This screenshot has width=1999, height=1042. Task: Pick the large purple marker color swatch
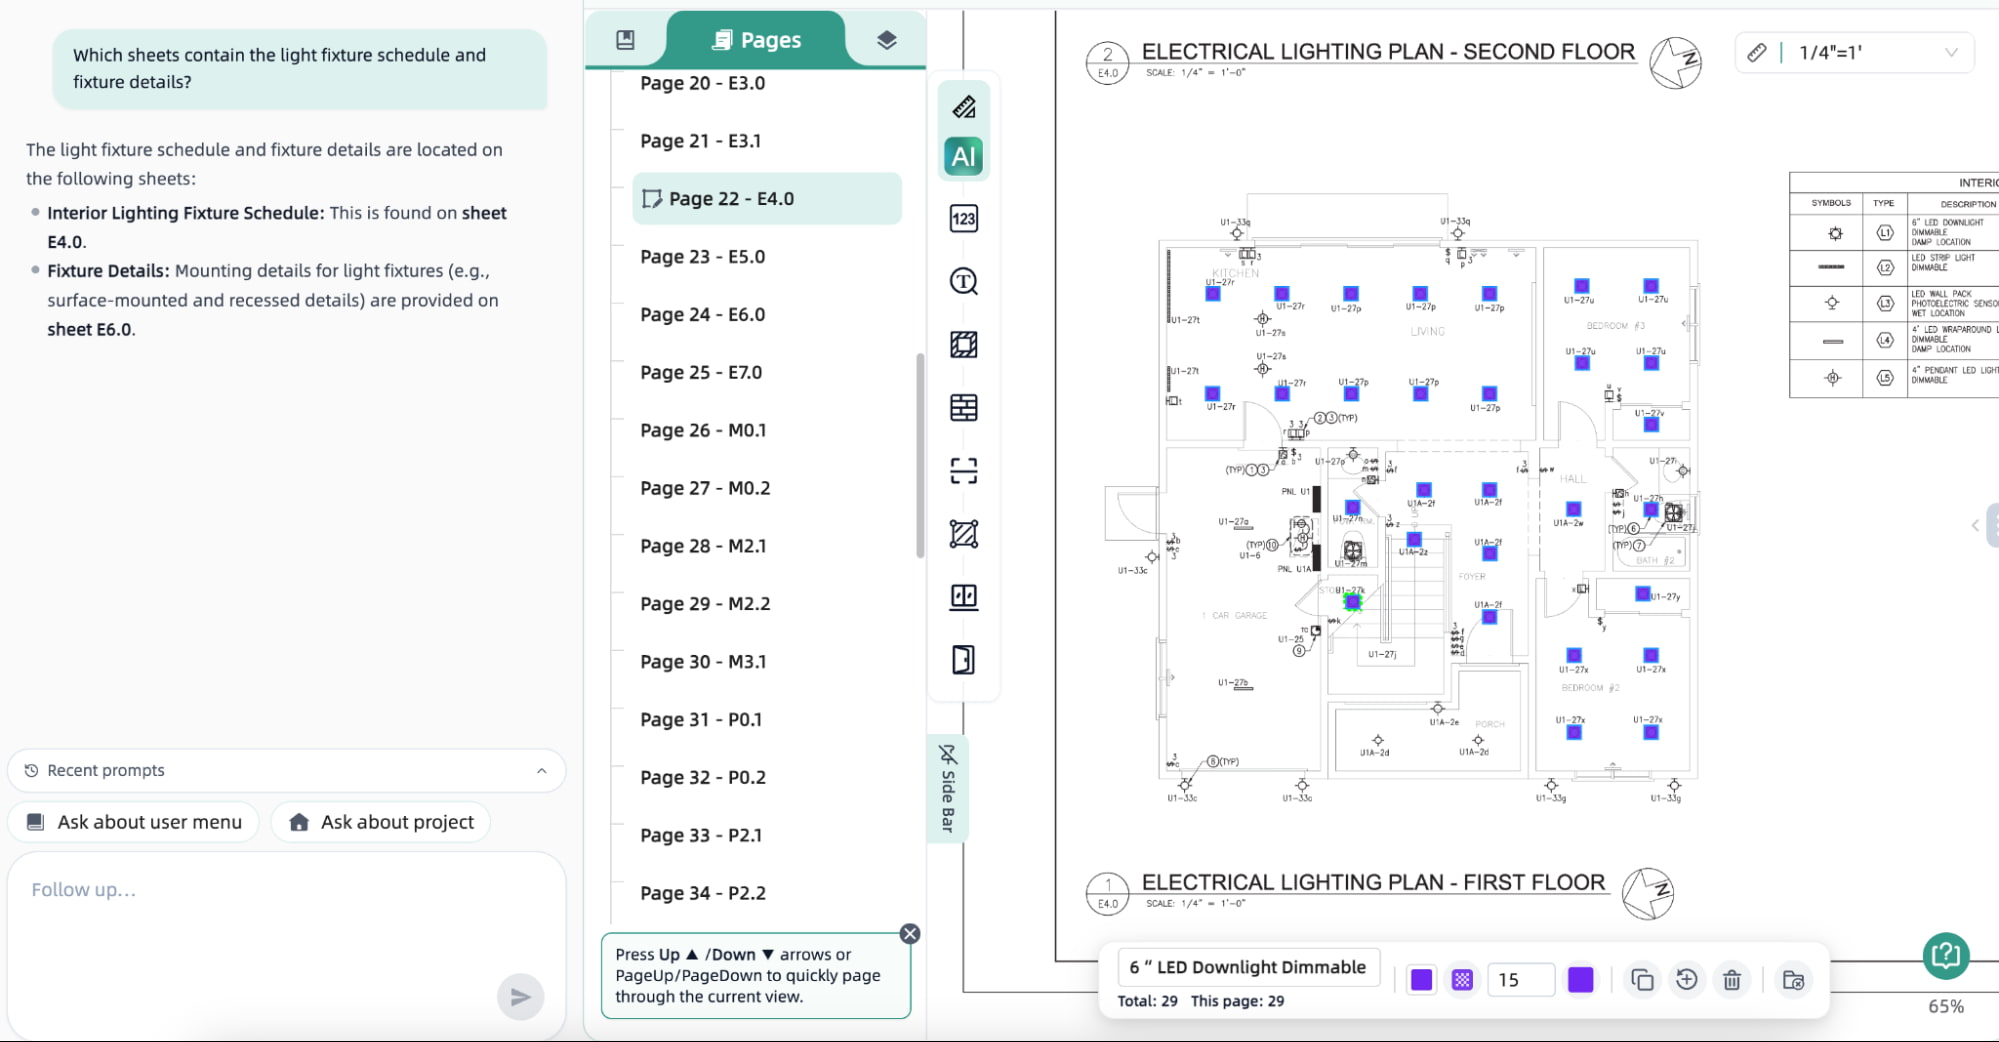(1581, 980)
